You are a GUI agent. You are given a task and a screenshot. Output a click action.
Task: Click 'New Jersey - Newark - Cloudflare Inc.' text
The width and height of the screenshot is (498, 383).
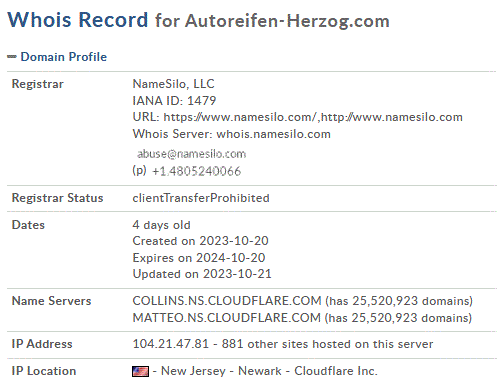269,371
